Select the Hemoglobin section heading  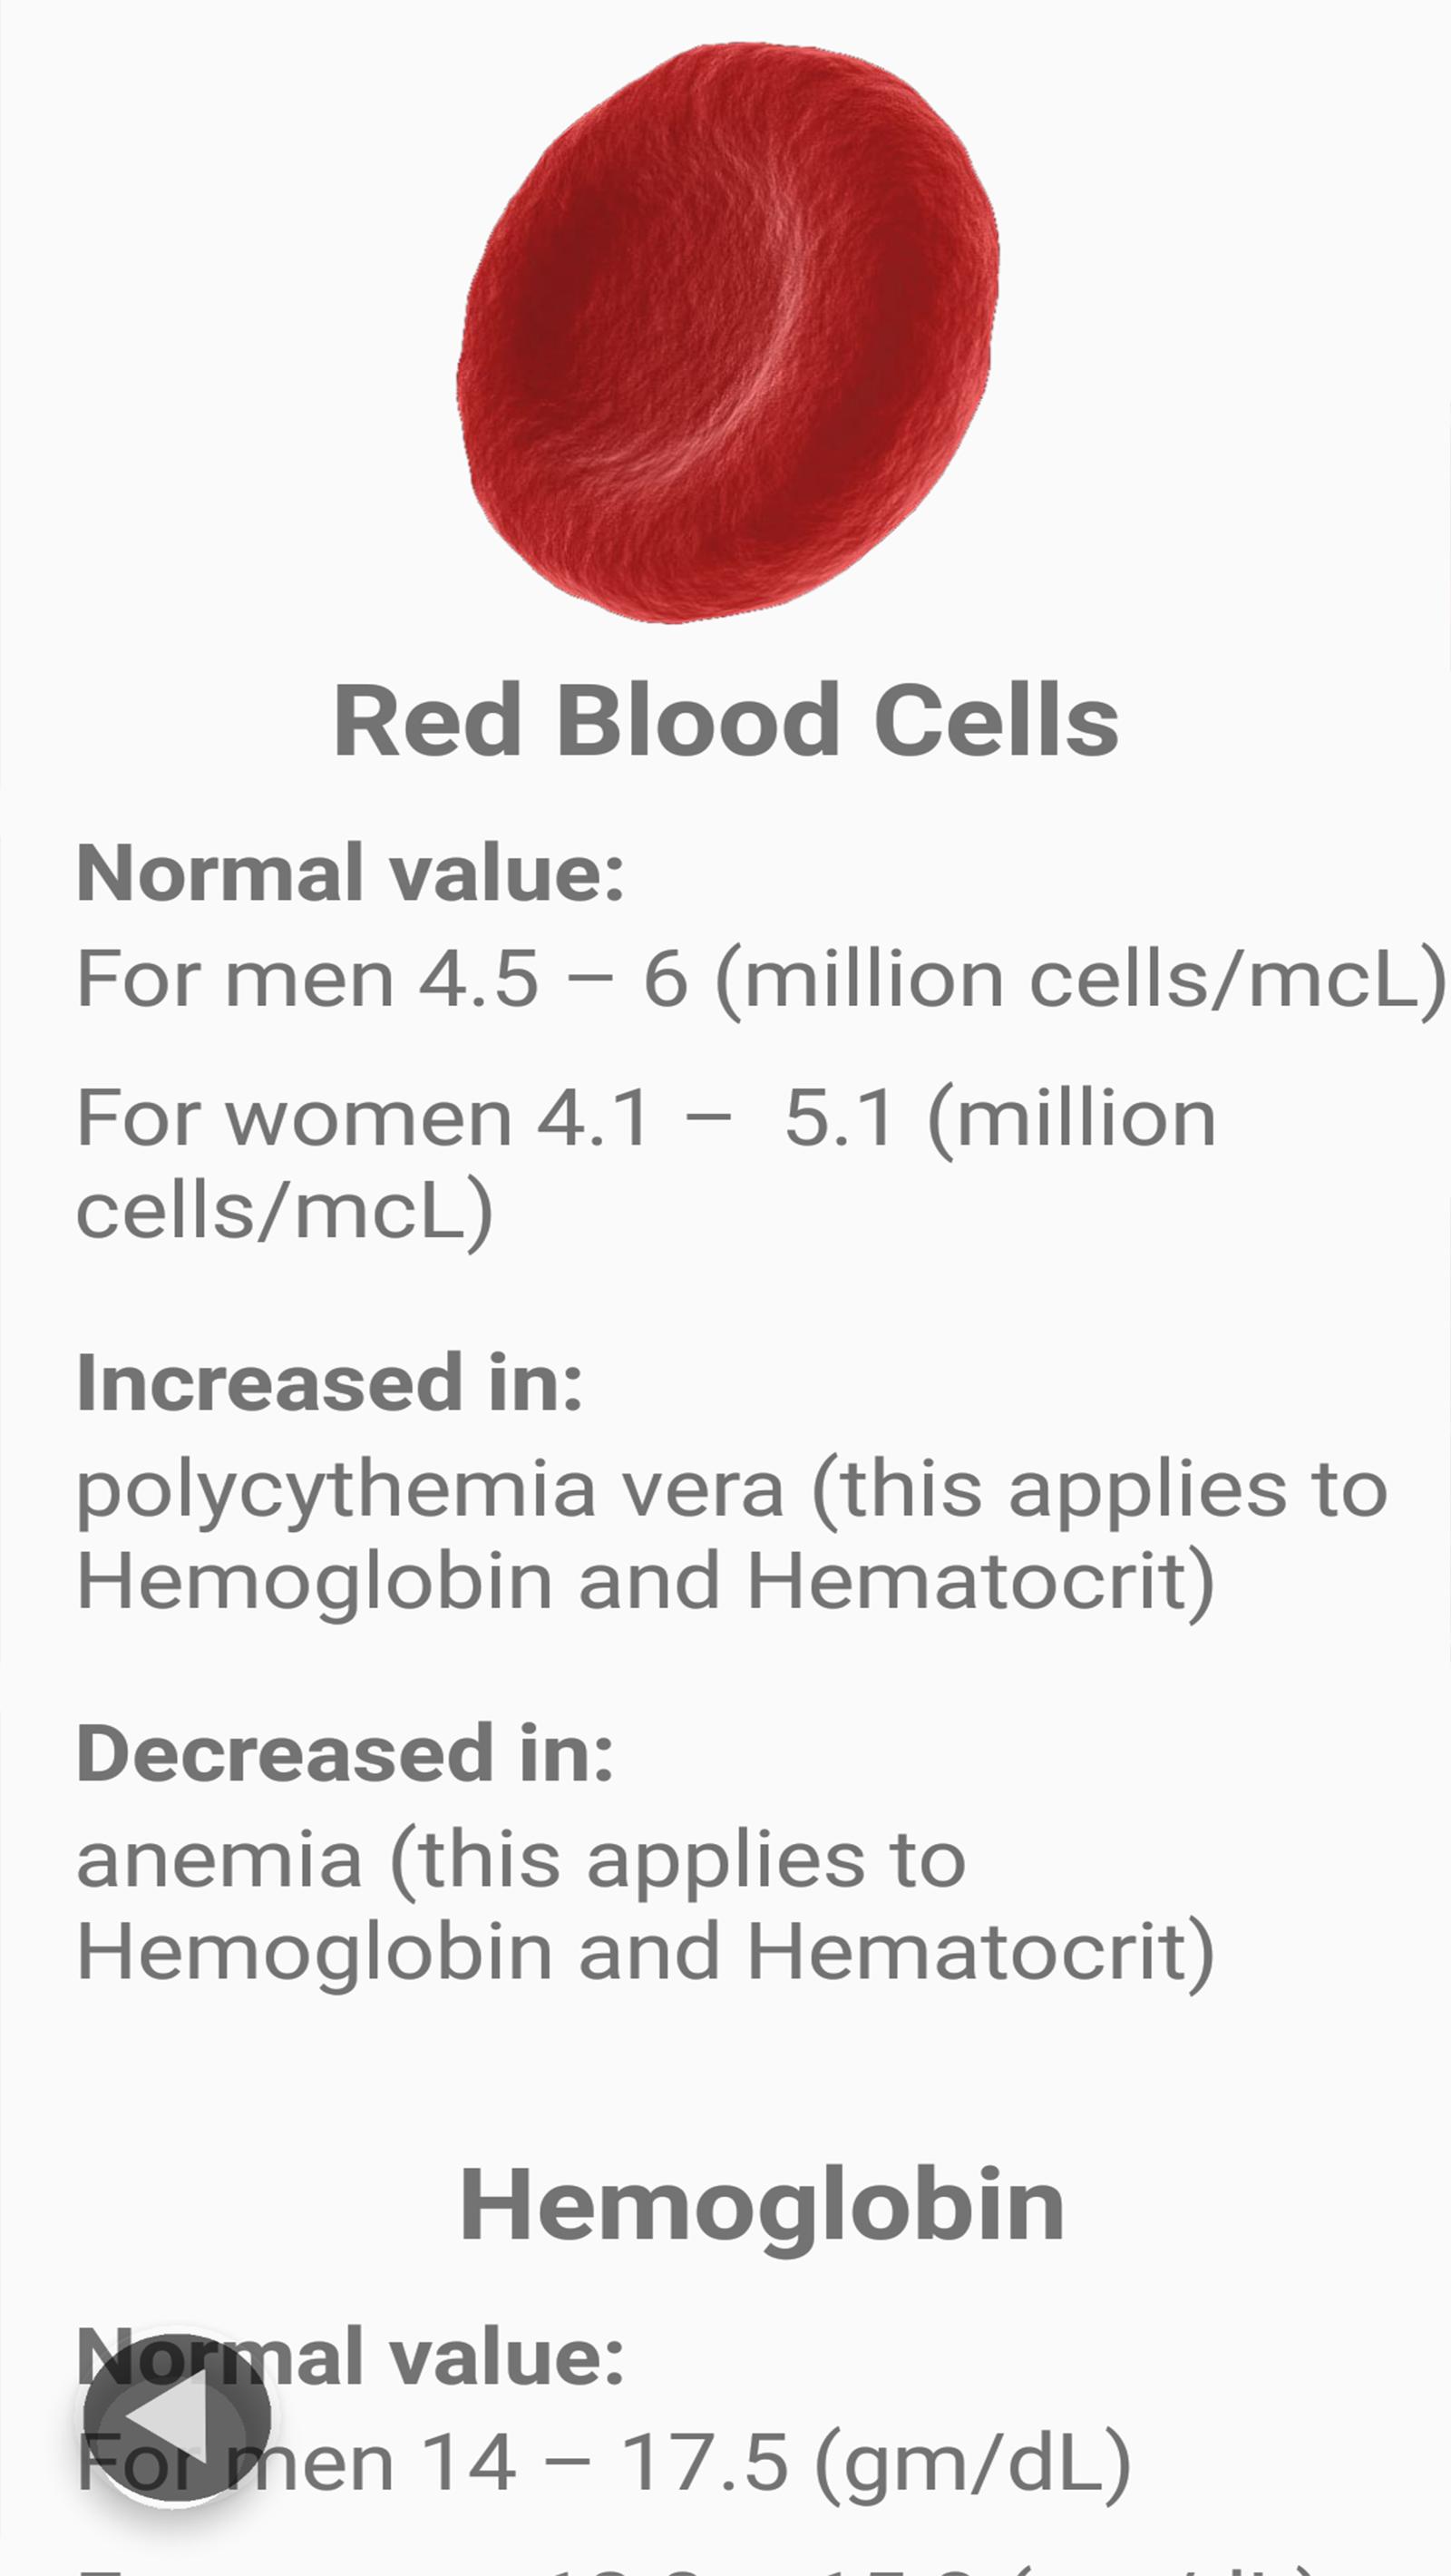pyautogui.click(x=761, y=2207)
